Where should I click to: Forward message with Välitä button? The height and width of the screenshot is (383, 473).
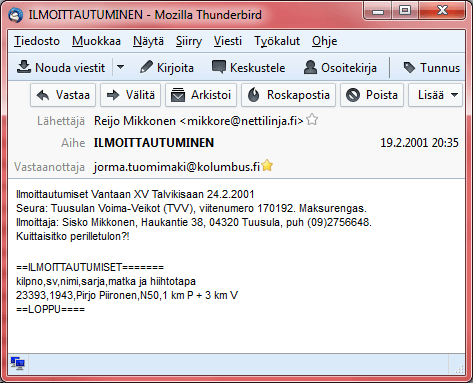[x=131, y=95]
